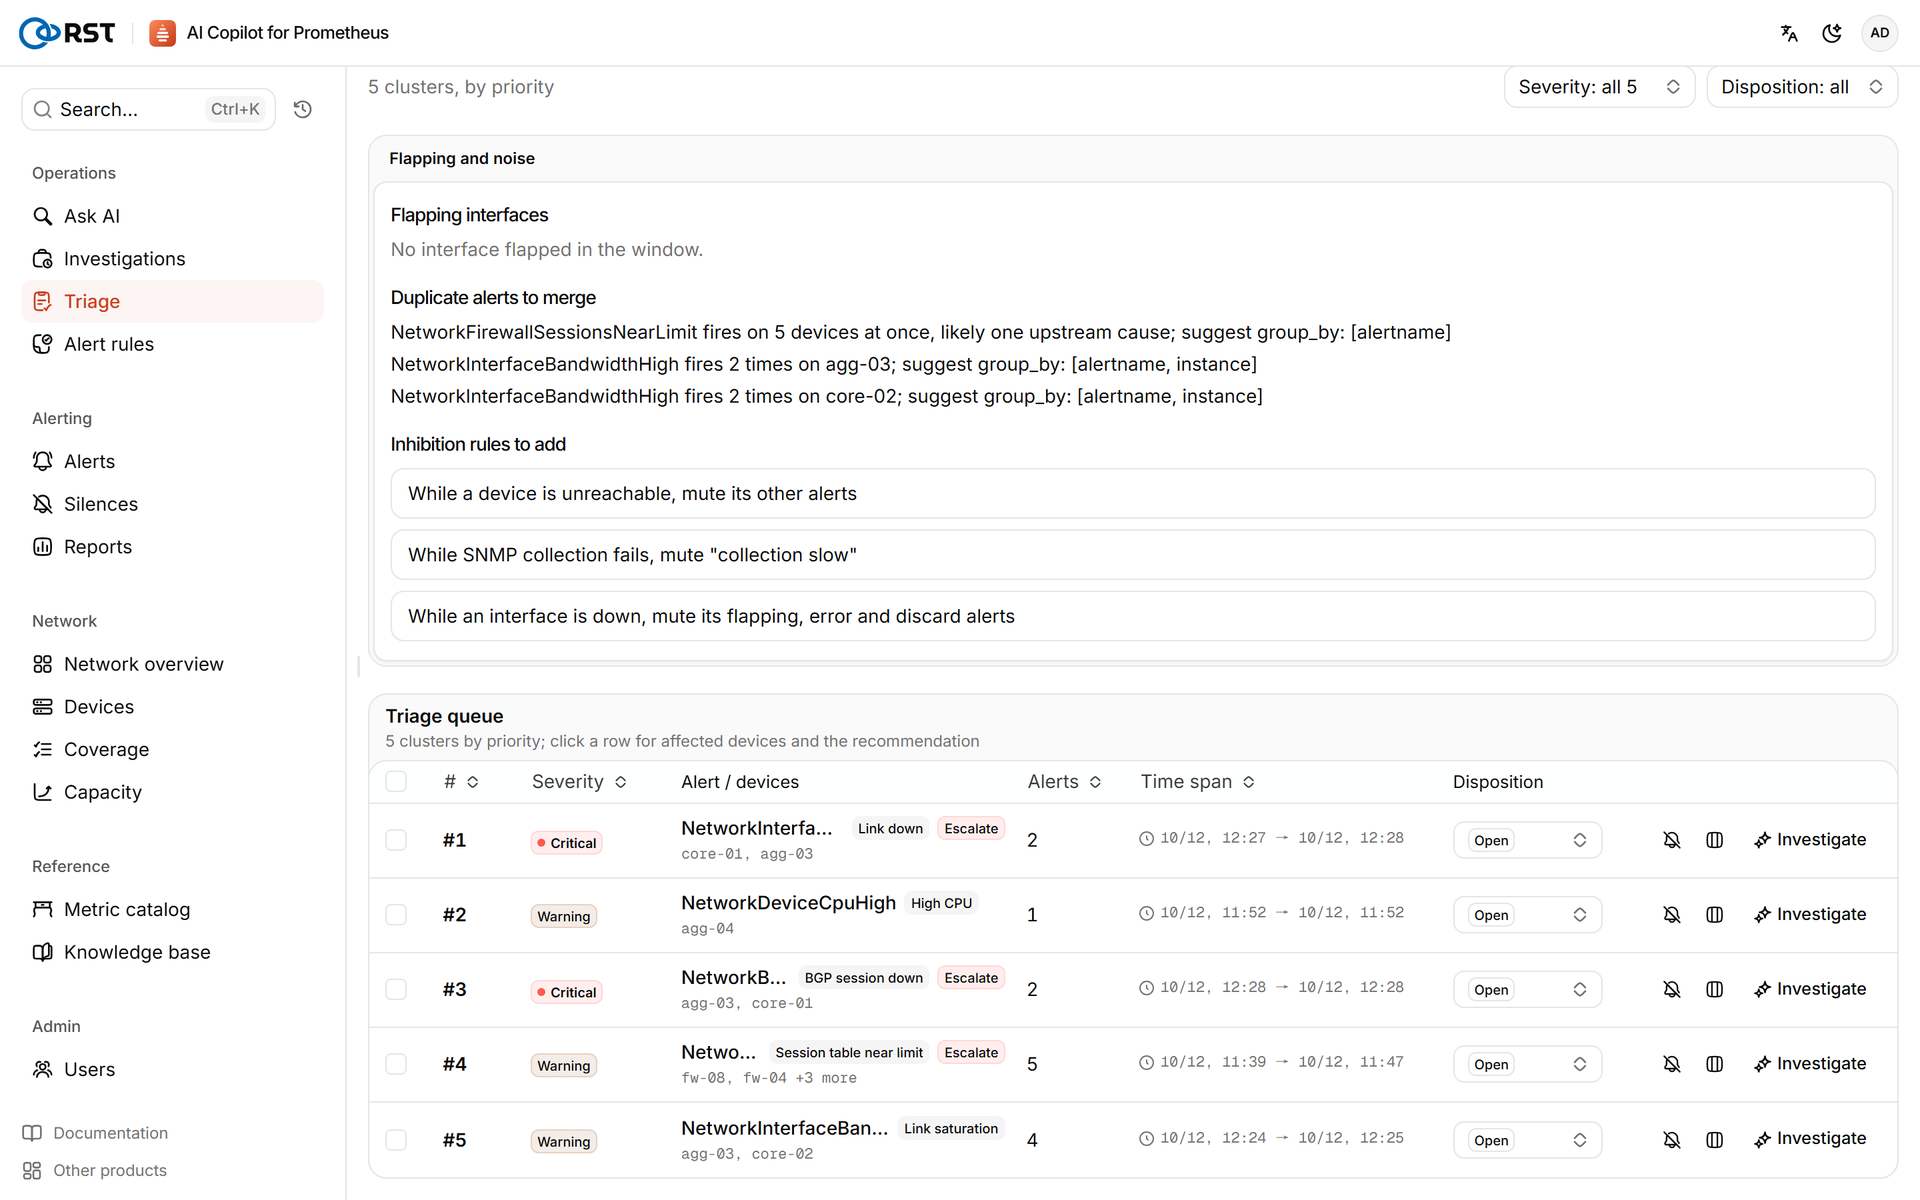Click the RST logo

pyautogui.click(x=67, y=33)
